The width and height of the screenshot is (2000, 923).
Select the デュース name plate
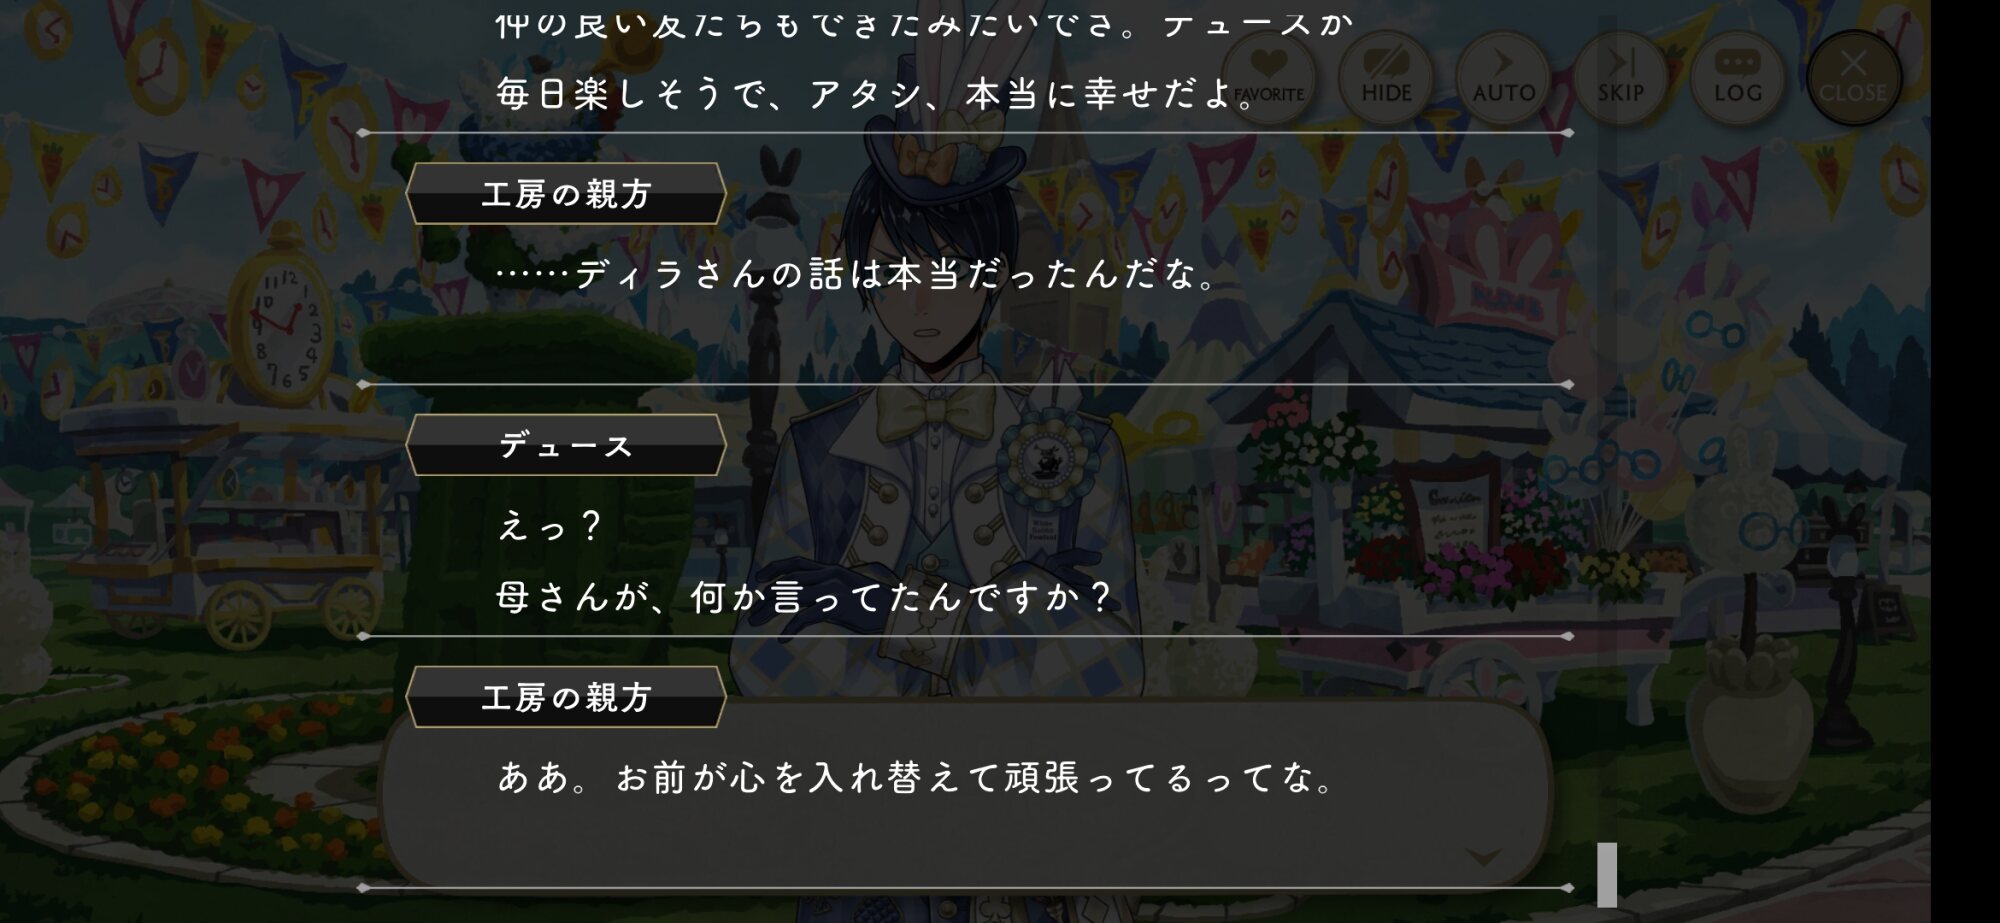pos(565,445)
